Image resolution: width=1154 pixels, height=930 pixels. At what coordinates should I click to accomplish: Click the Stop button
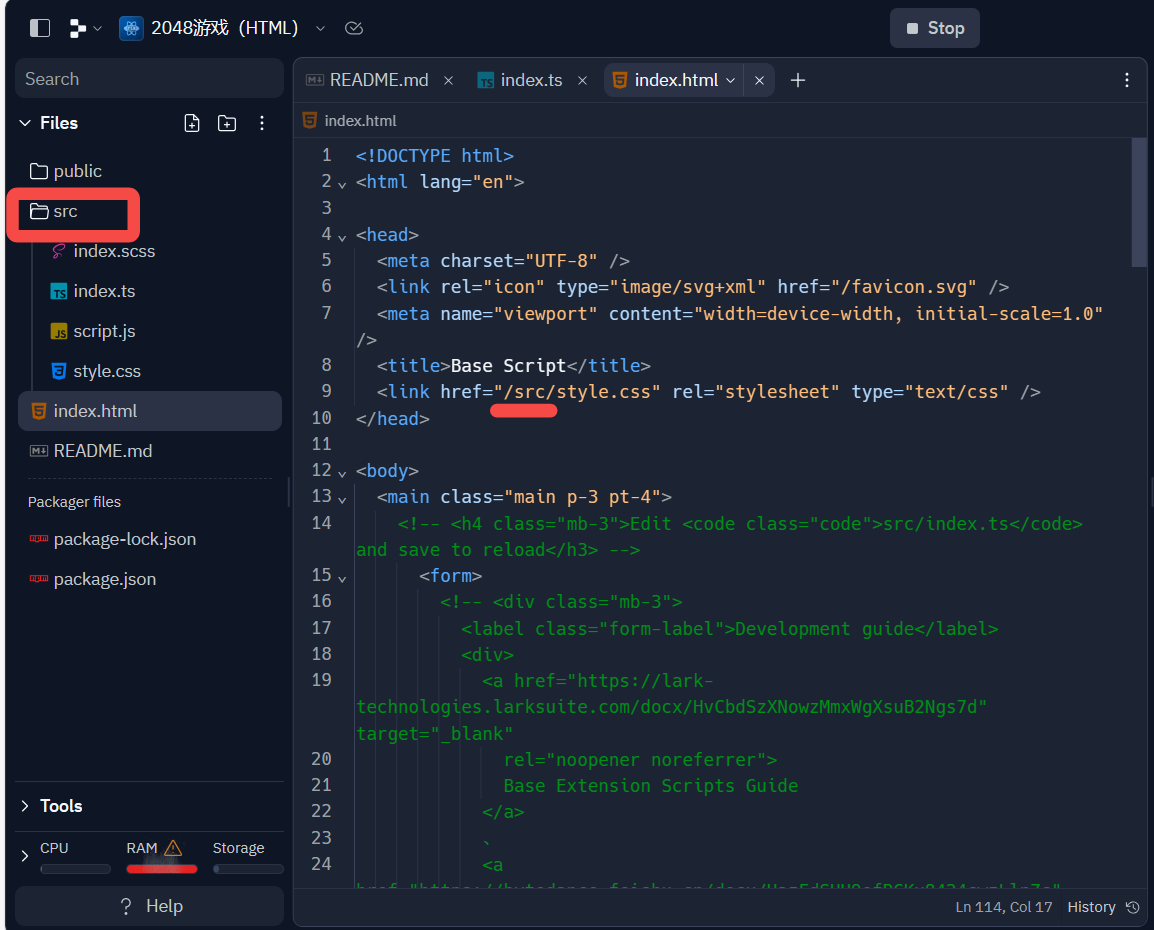click(935, 28)
